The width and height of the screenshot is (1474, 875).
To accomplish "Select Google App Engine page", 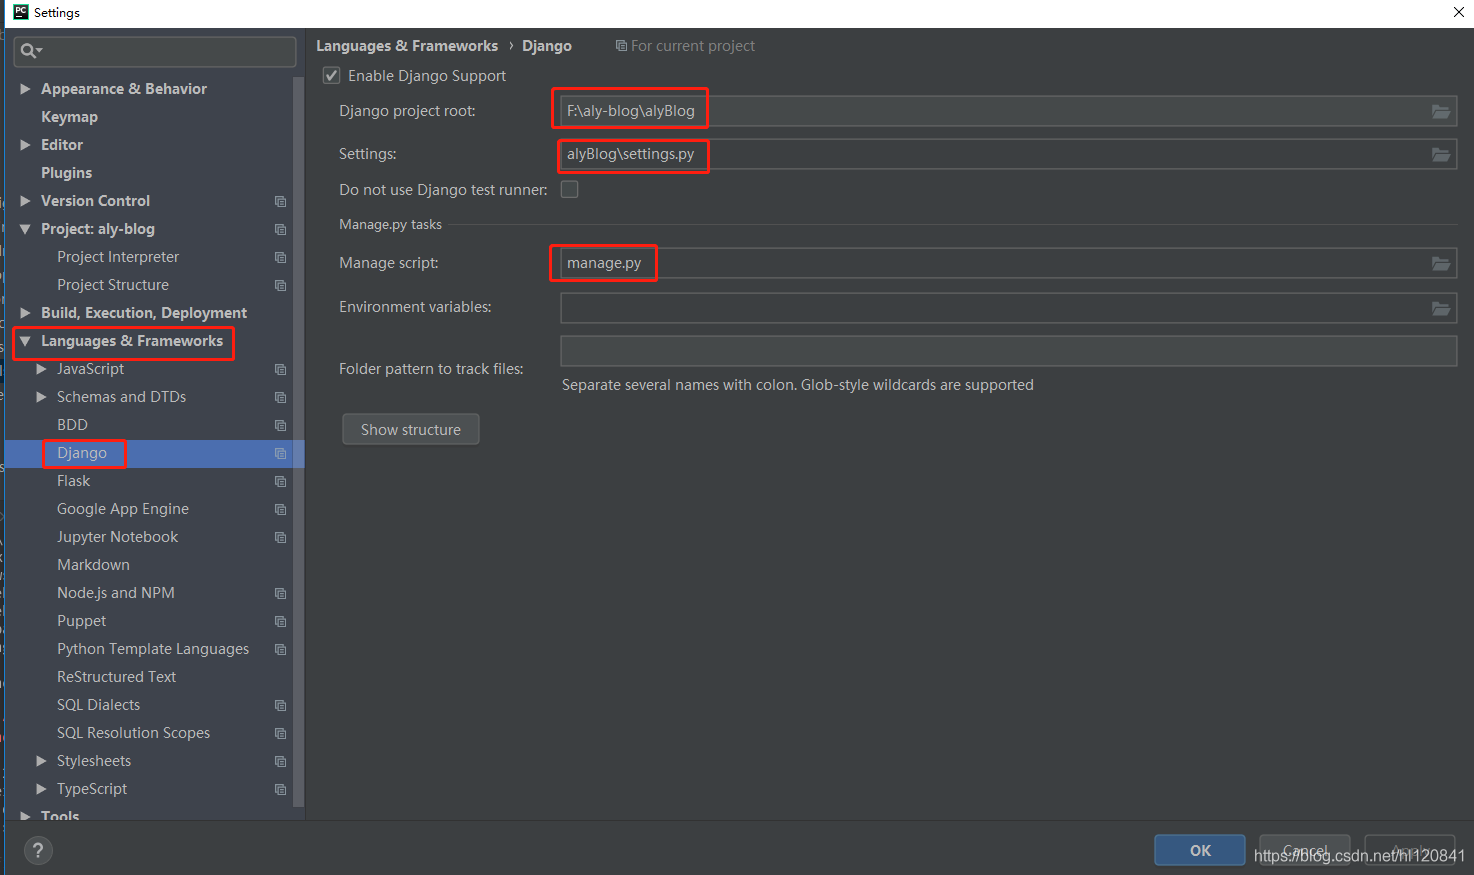I will click(x=123, y=509).
